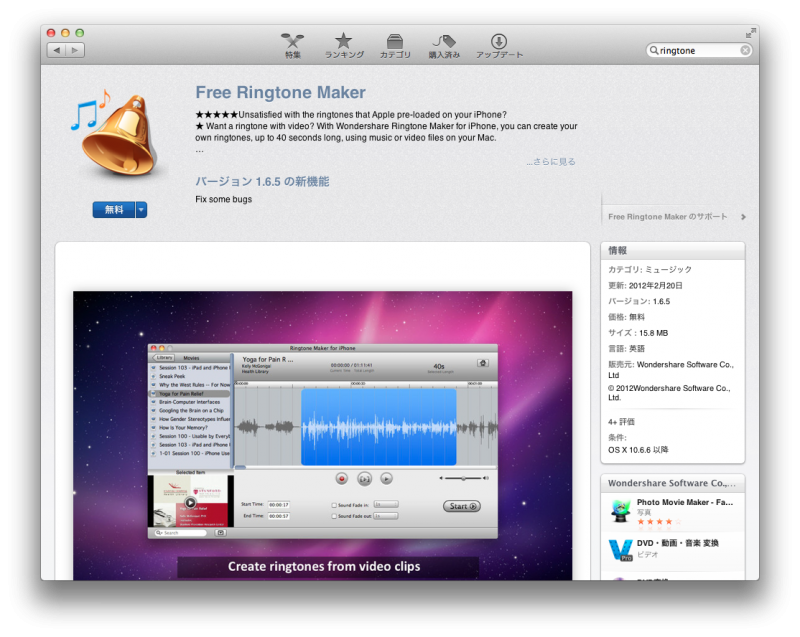Expand description with さらに見る link
The height and width of the screenshot is (637, 800).
pyautogui.click(x=551, y=162)
